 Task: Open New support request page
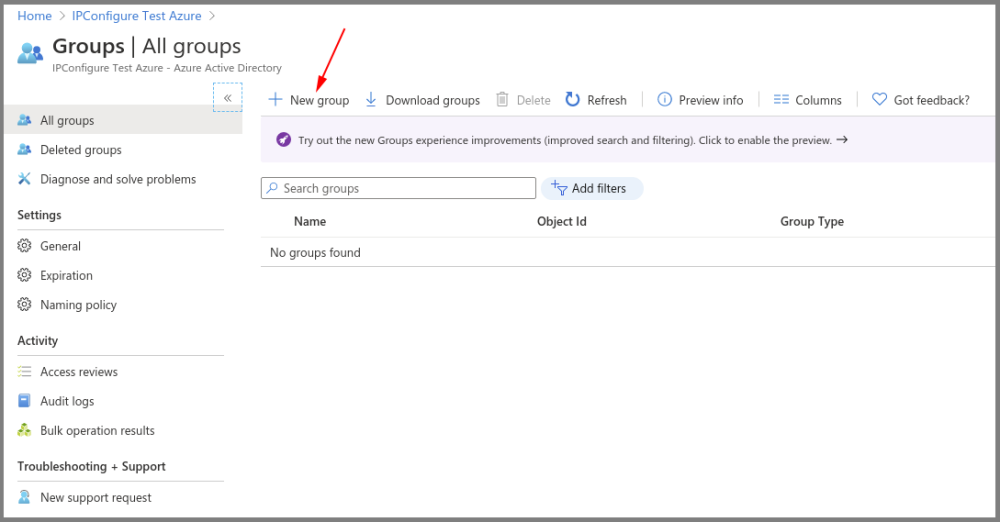click(95, 498)
